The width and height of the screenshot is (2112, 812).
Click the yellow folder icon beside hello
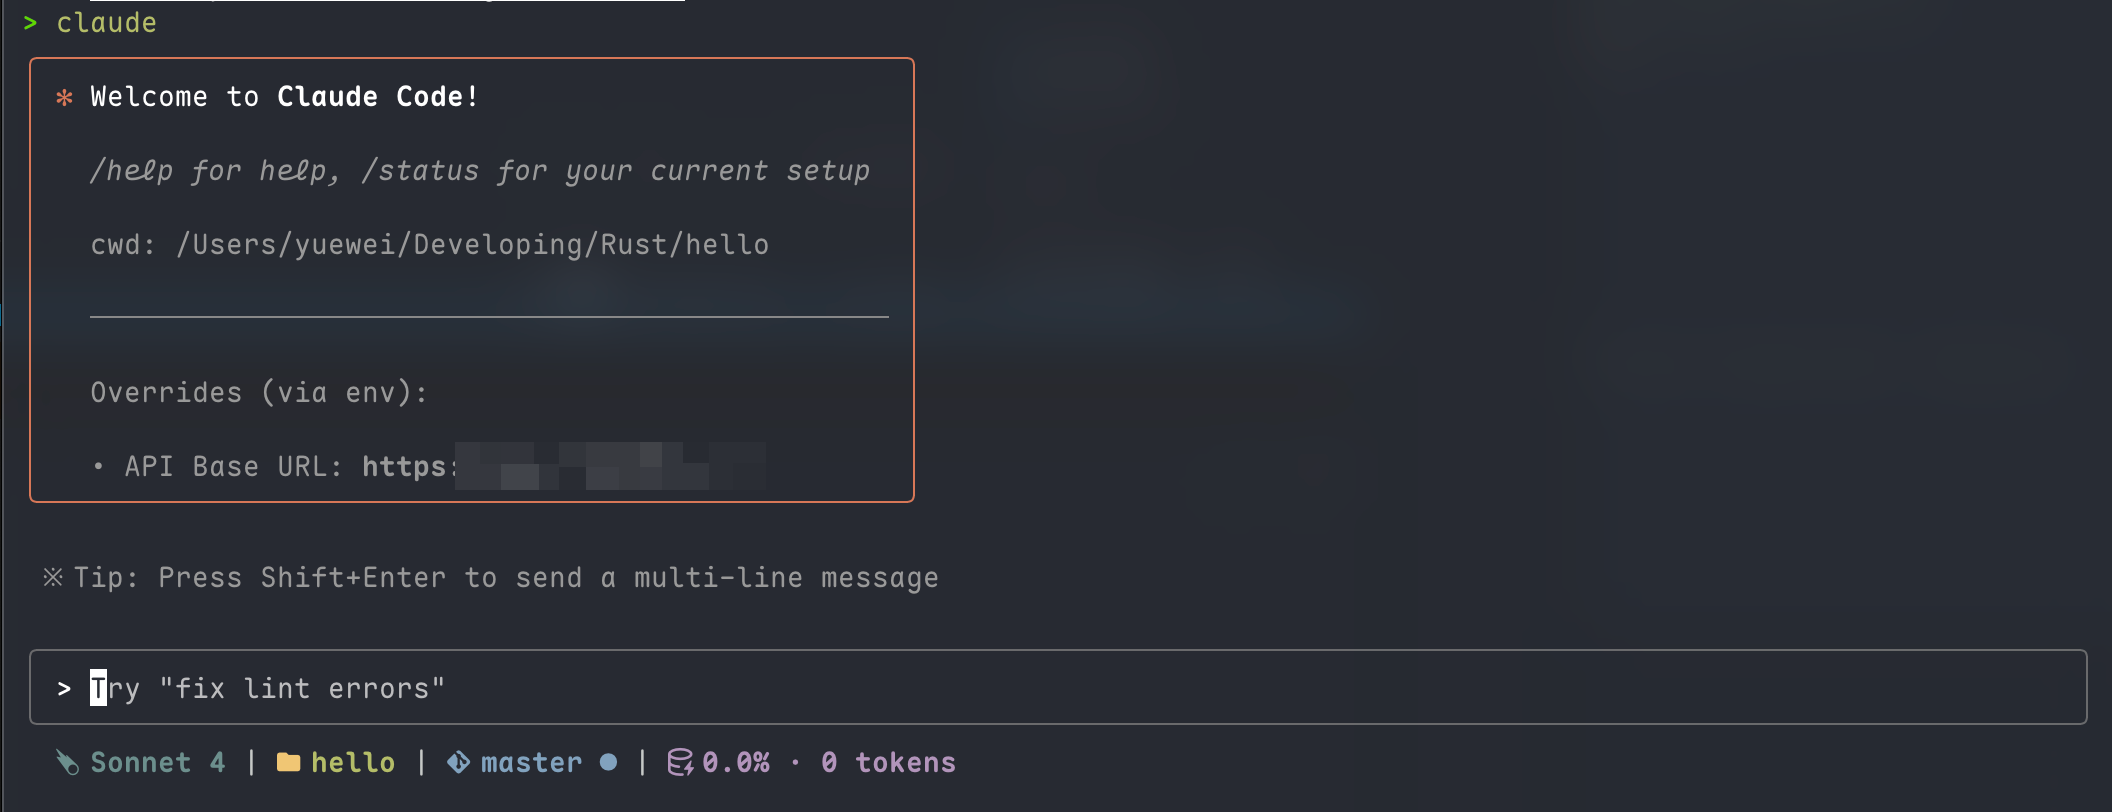point(288,763)
